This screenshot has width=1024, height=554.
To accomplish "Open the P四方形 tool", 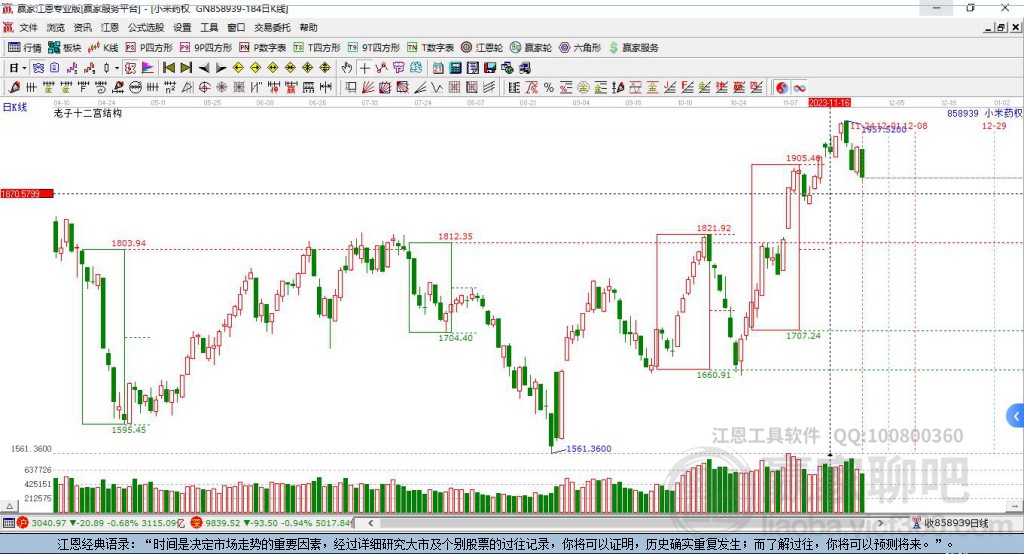I will 149,48.
